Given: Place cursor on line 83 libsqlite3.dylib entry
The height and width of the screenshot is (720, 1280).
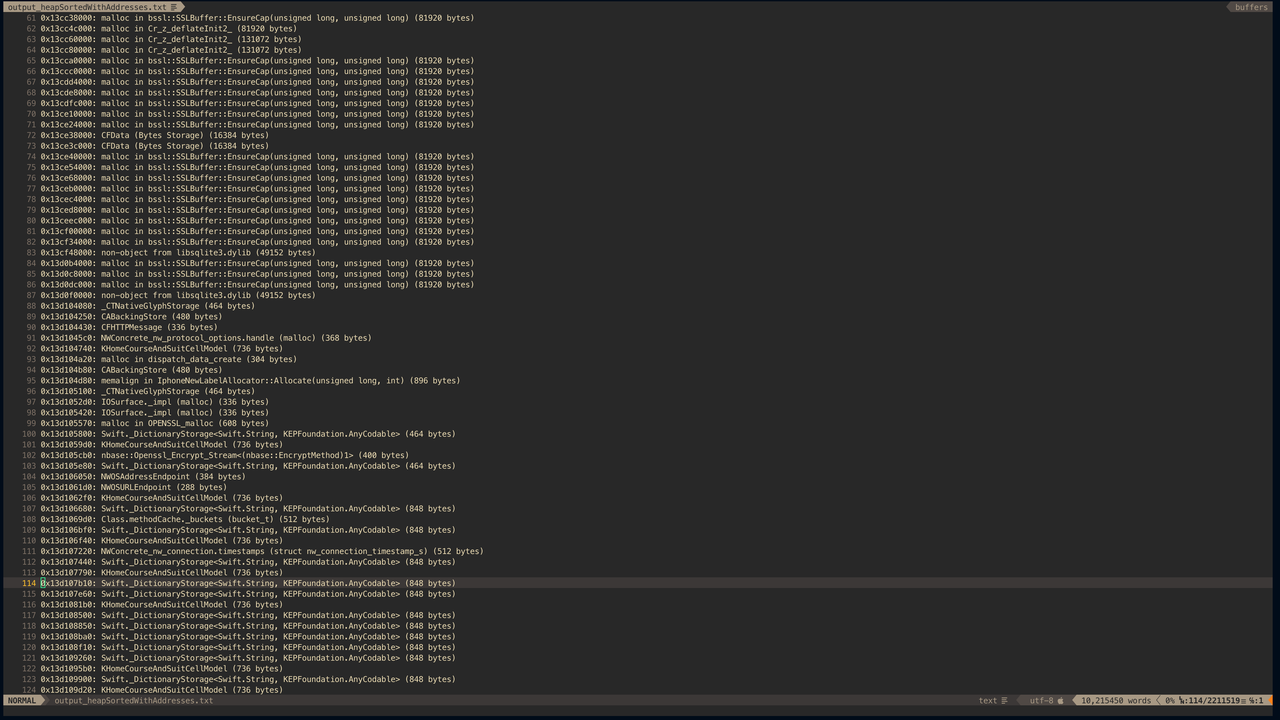Looking at the screenshot, I should (208, 253).
